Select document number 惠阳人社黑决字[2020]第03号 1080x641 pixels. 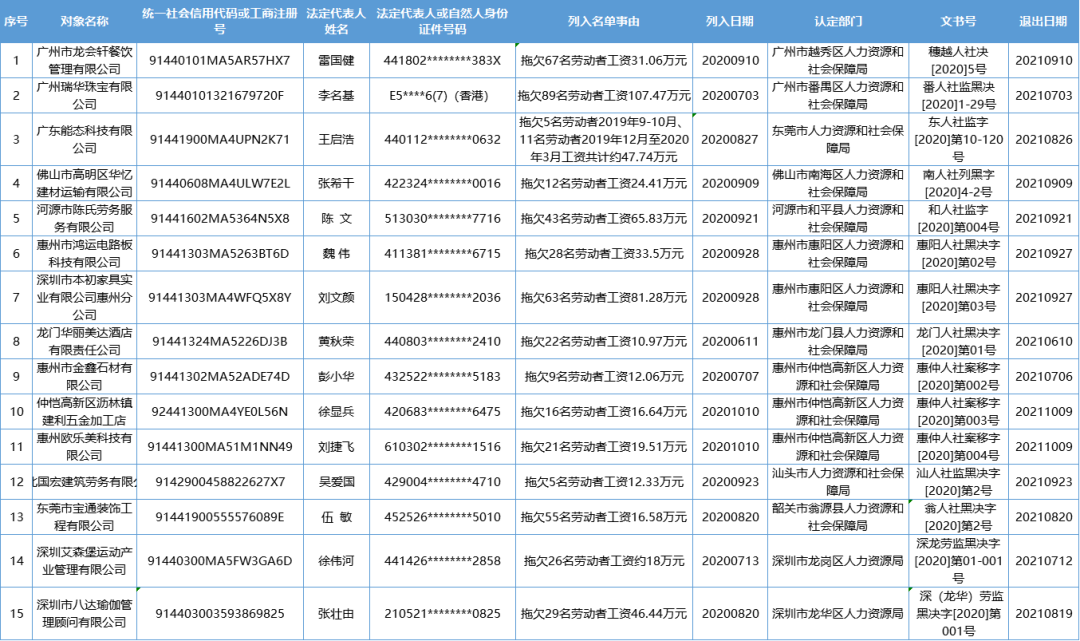pos(958,297)
